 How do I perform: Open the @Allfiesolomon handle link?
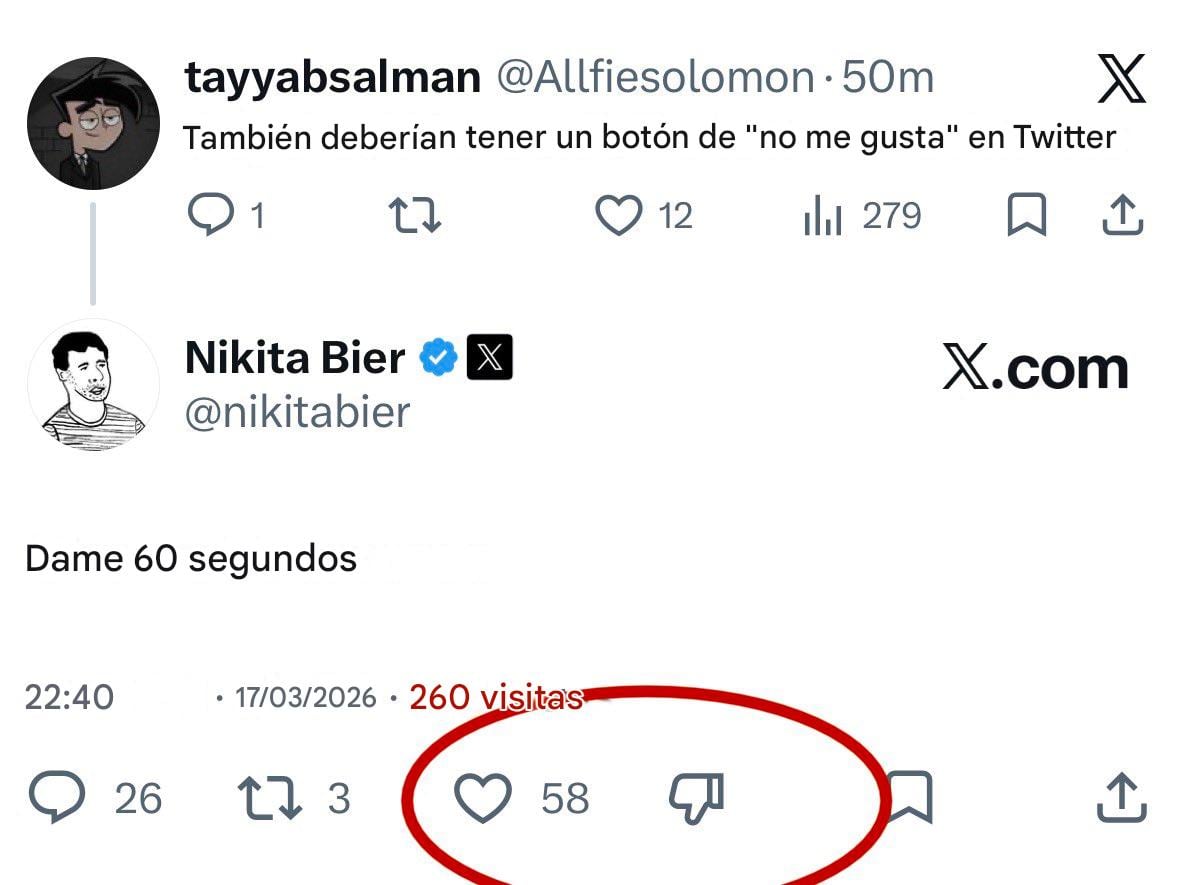[650, 76]
